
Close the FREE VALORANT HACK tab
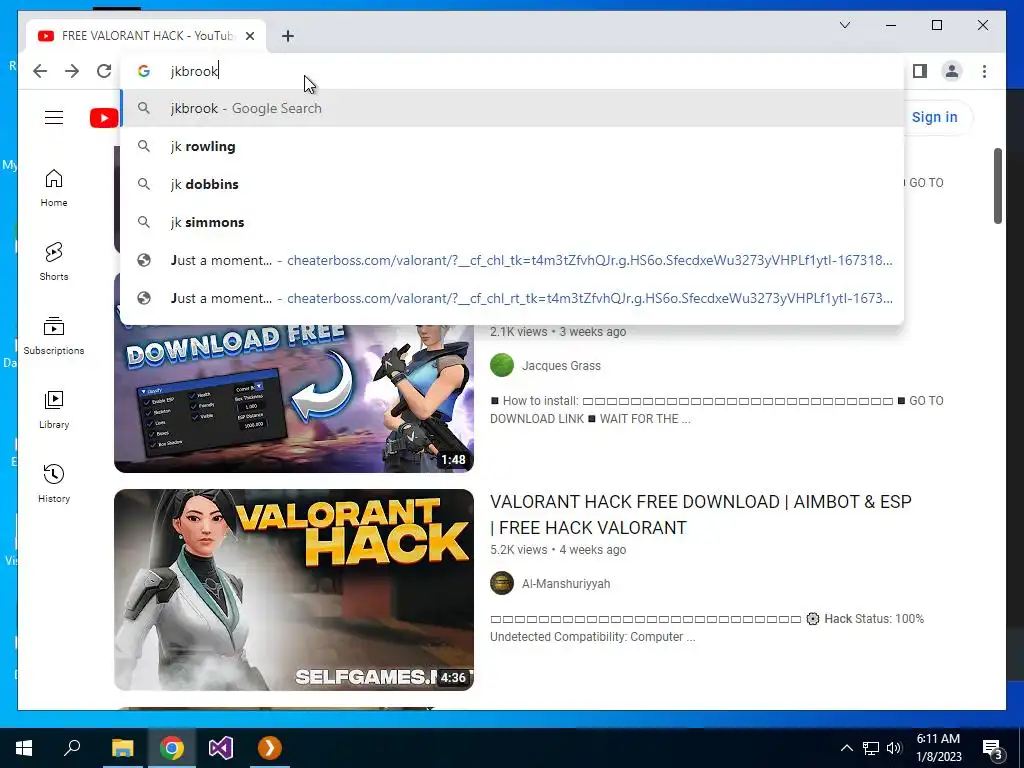tap(250, 36)
